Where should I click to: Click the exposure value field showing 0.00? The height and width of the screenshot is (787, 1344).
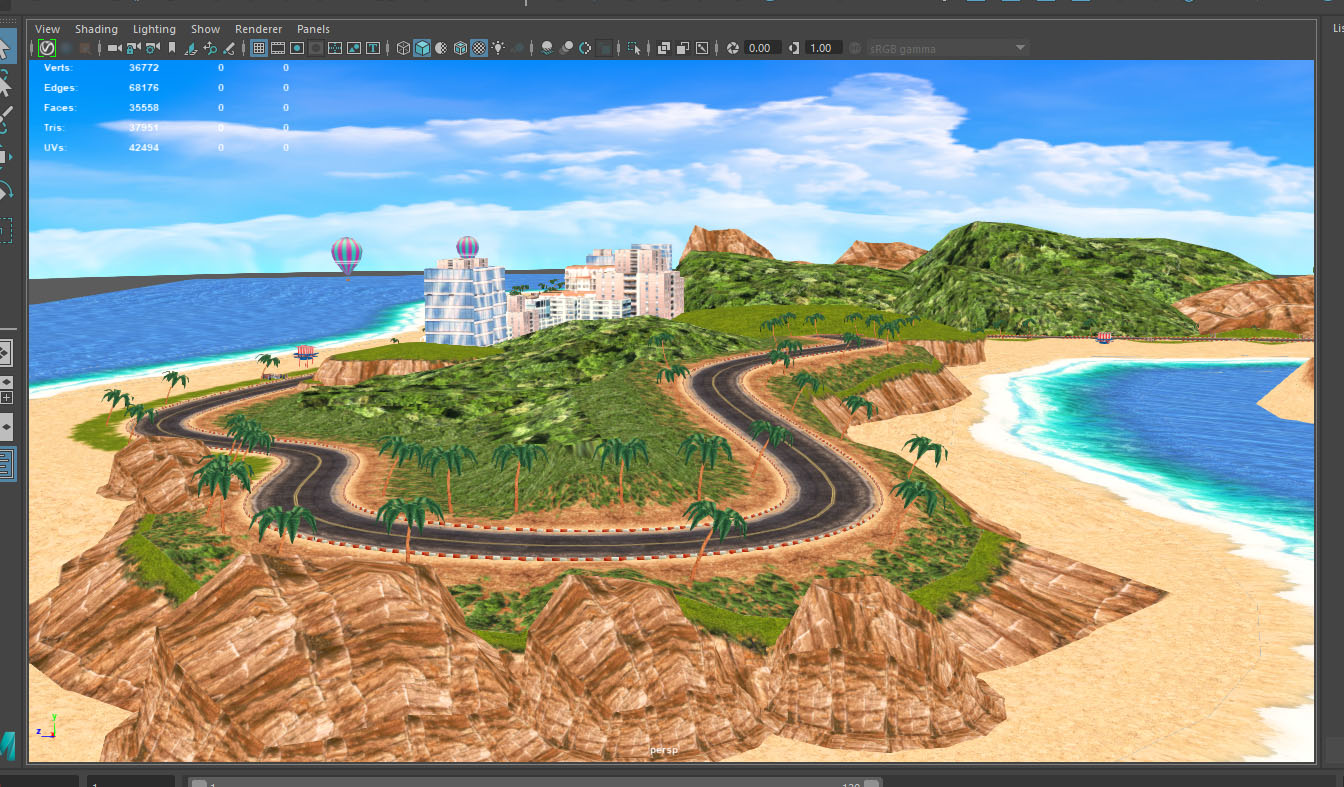[x=760, y=48]
